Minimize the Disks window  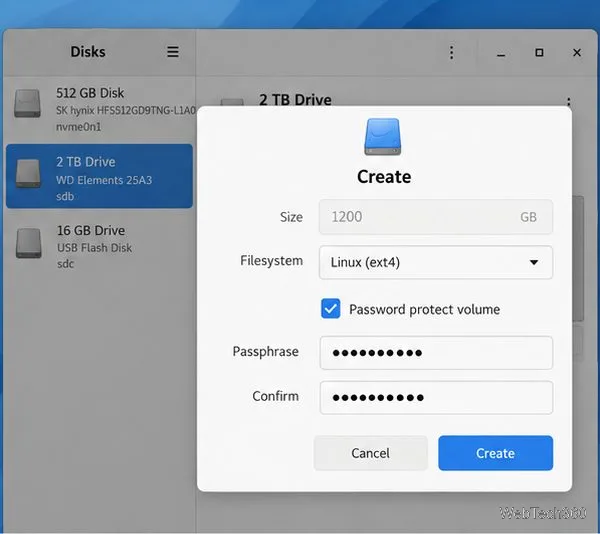[501, 53]
